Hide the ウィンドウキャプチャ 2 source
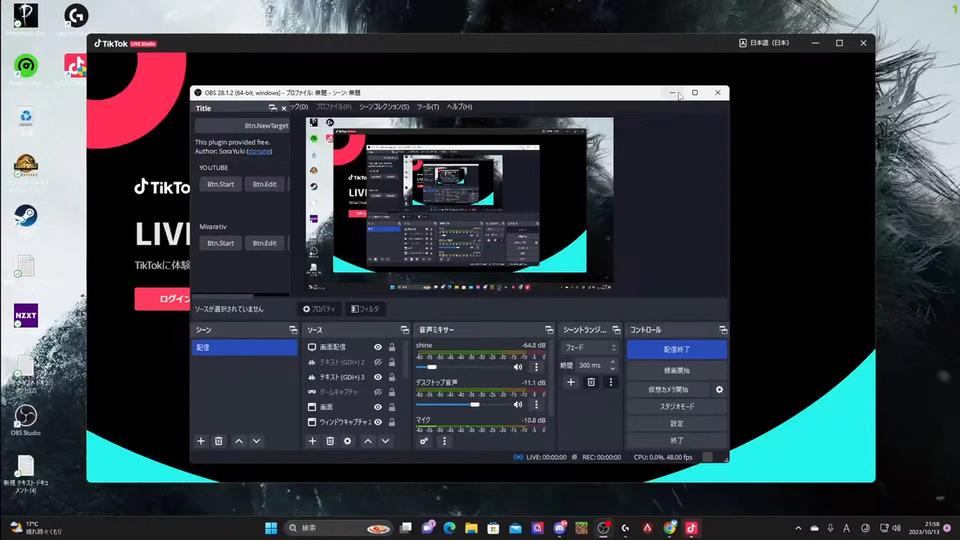The height and width of the screenshot is (540, 960). [378, 422]
